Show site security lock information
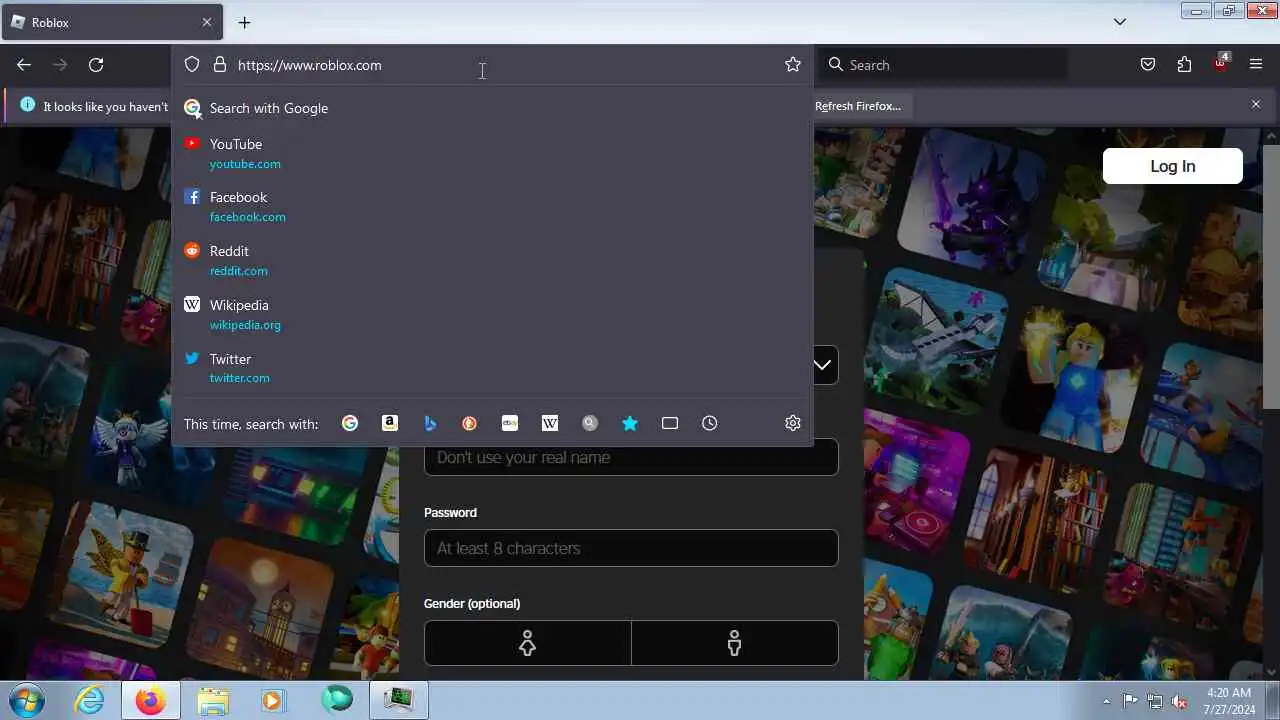Screen dimensions: 1280x720 point(220,65)
